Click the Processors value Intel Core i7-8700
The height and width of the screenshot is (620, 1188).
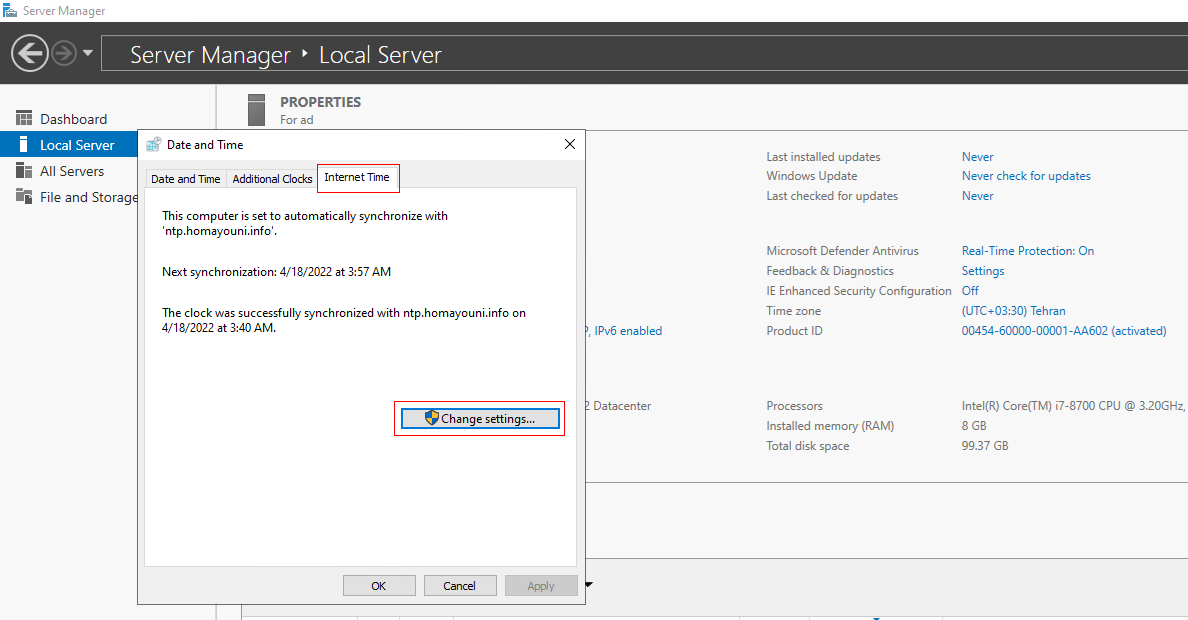1074,406
